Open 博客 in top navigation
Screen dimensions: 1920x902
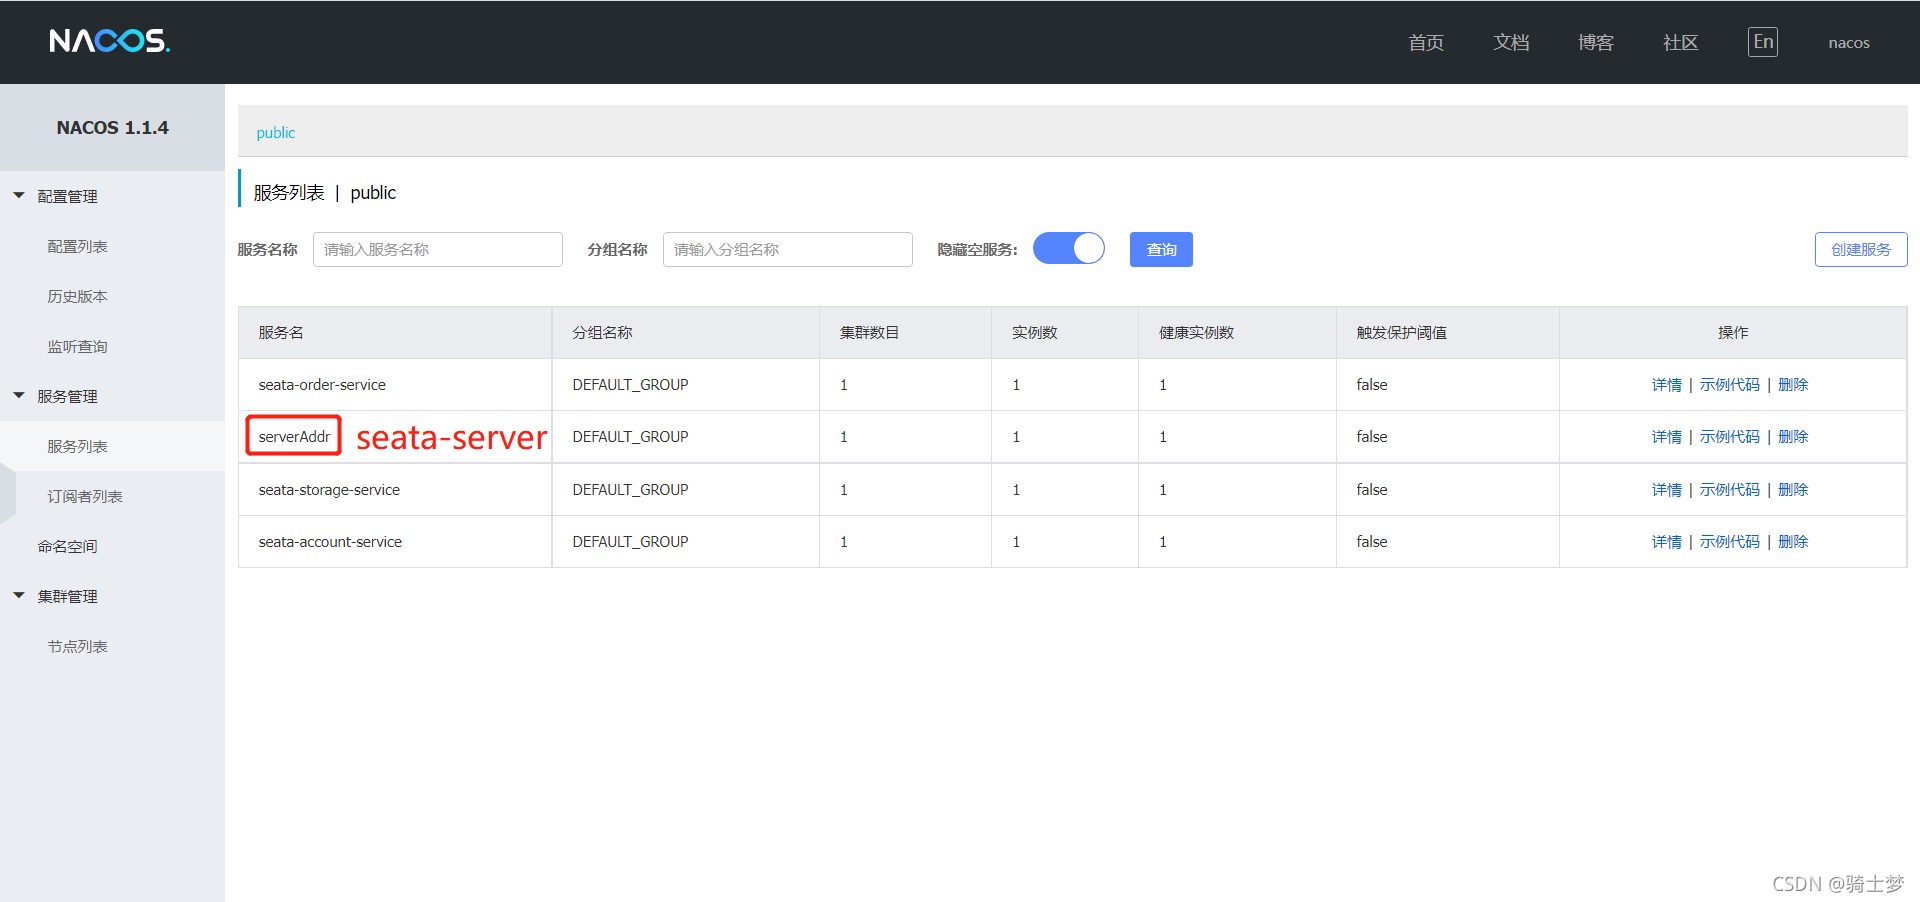pyautogui.click(x=1596, y=42)
